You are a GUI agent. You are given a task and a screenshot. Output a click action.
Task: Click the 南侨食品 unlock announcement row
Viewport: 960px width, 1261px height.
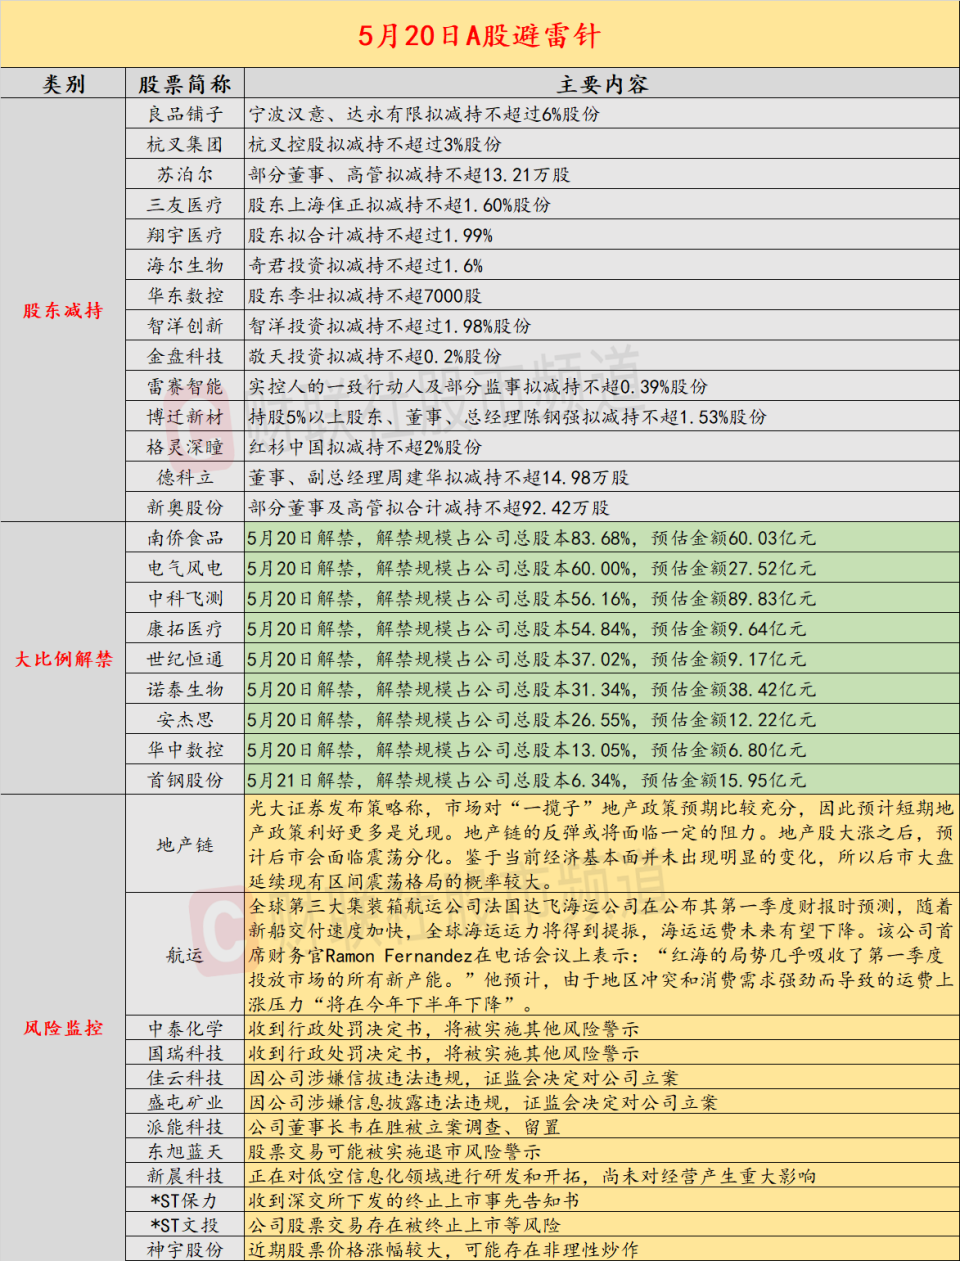coord(185,540)
